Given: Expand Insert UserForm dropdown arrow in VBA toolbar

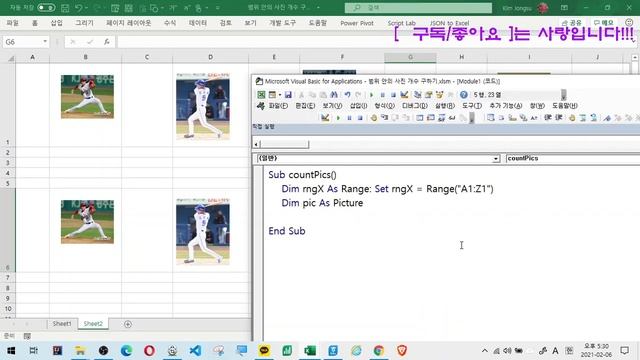Looking at the screenshot, I should (280, 95).
